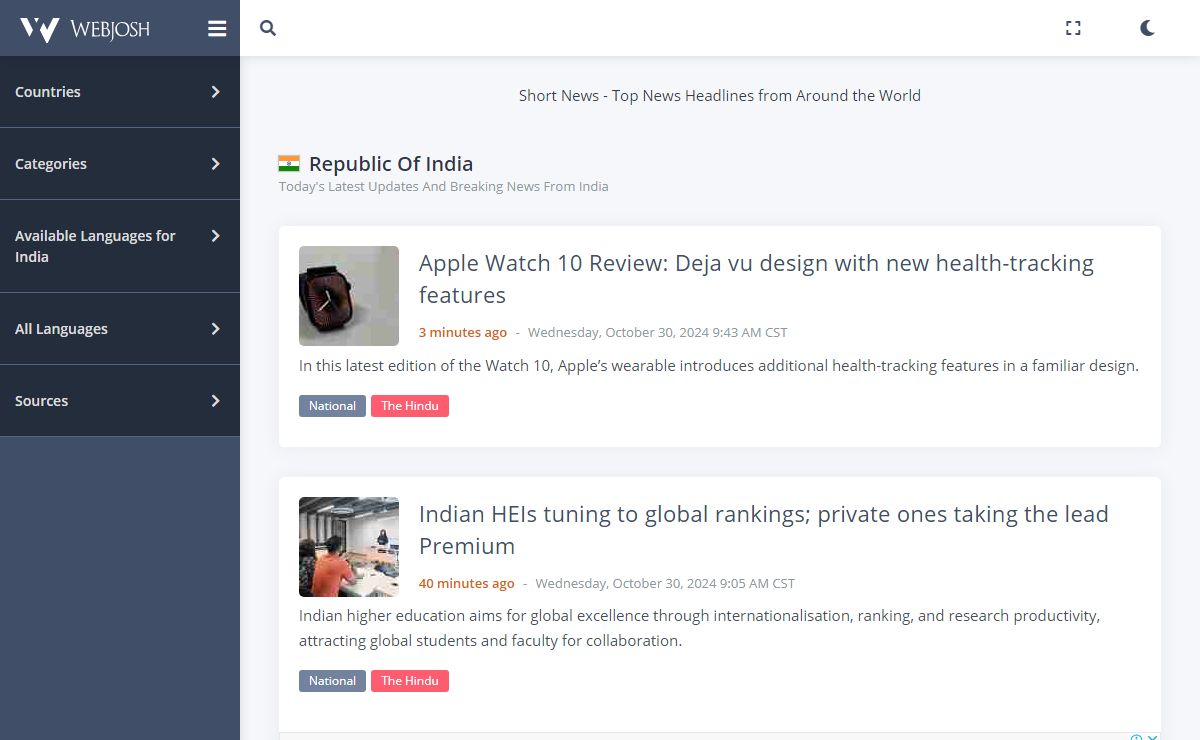Viewport: 1200px width, 740px height.
Task: Click the October 30, 2024 9:43 AM date
Action: [658, 332]
